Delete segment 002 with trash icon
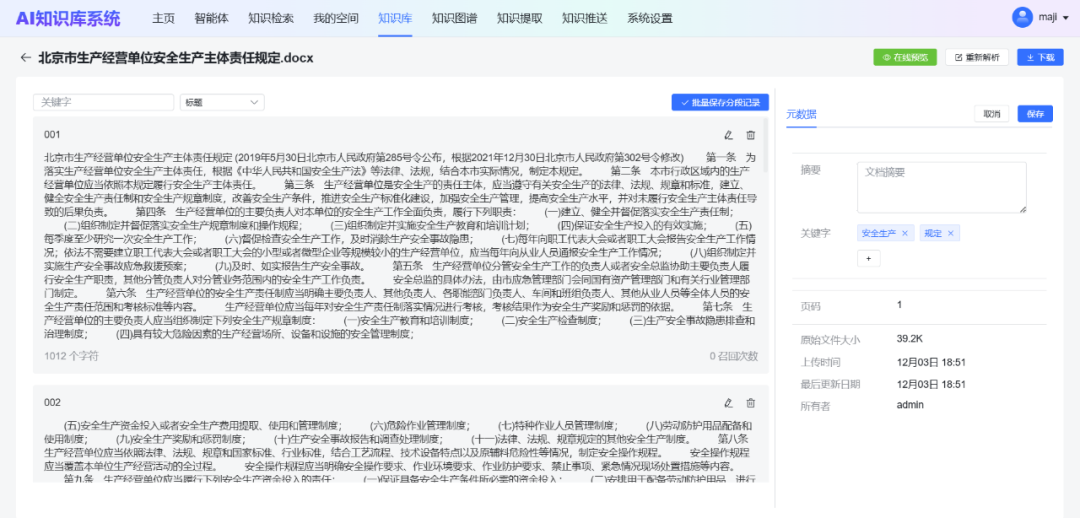The height and width of the screenshot is (518, 1080). coord(751,403)
